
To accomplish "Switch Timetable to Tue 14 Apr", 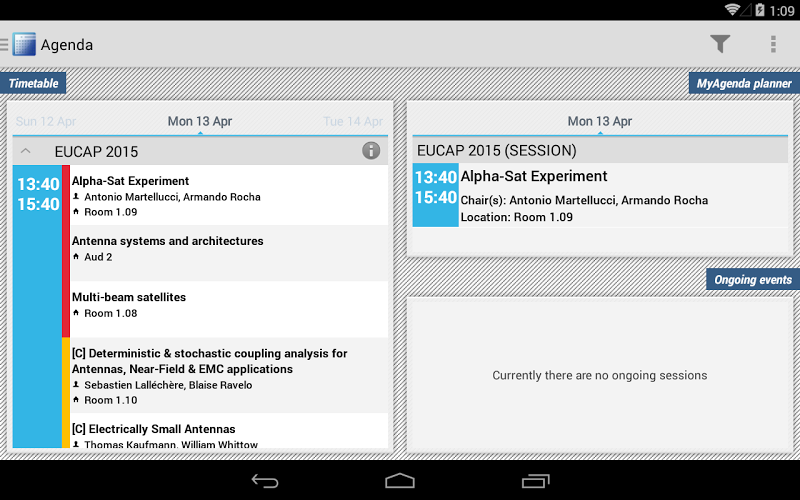I will [353, 121].
